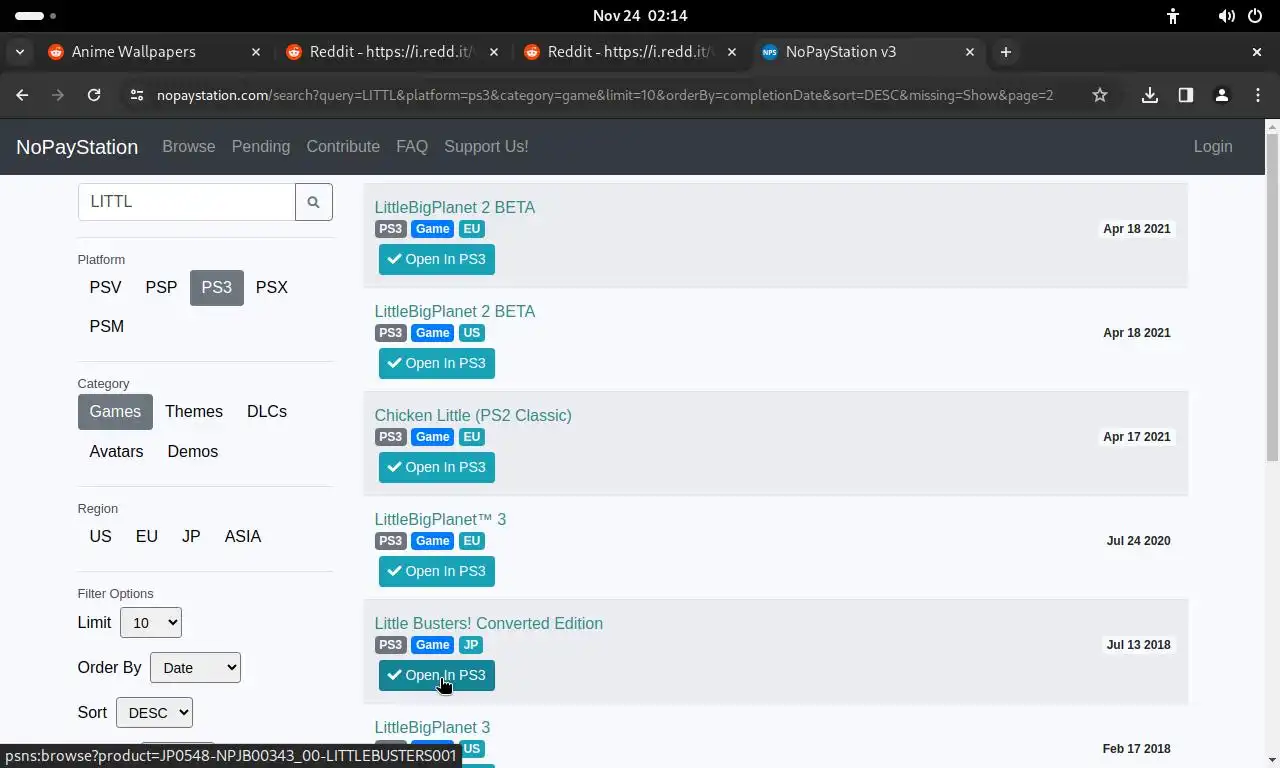Viewport: 1280px width, 768px height.
Task: Filter by ASIA region
Action: [243, 536]
